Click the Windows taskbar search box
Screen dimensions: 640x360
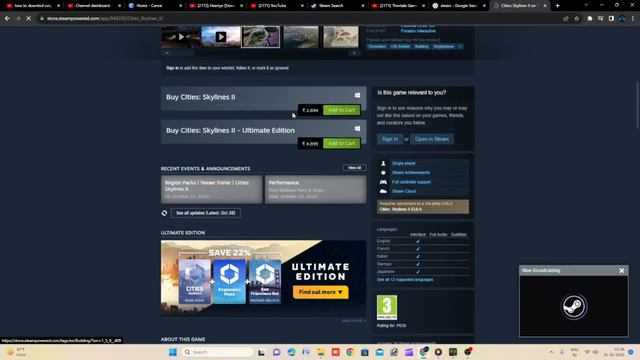click(x=218, y=352)
